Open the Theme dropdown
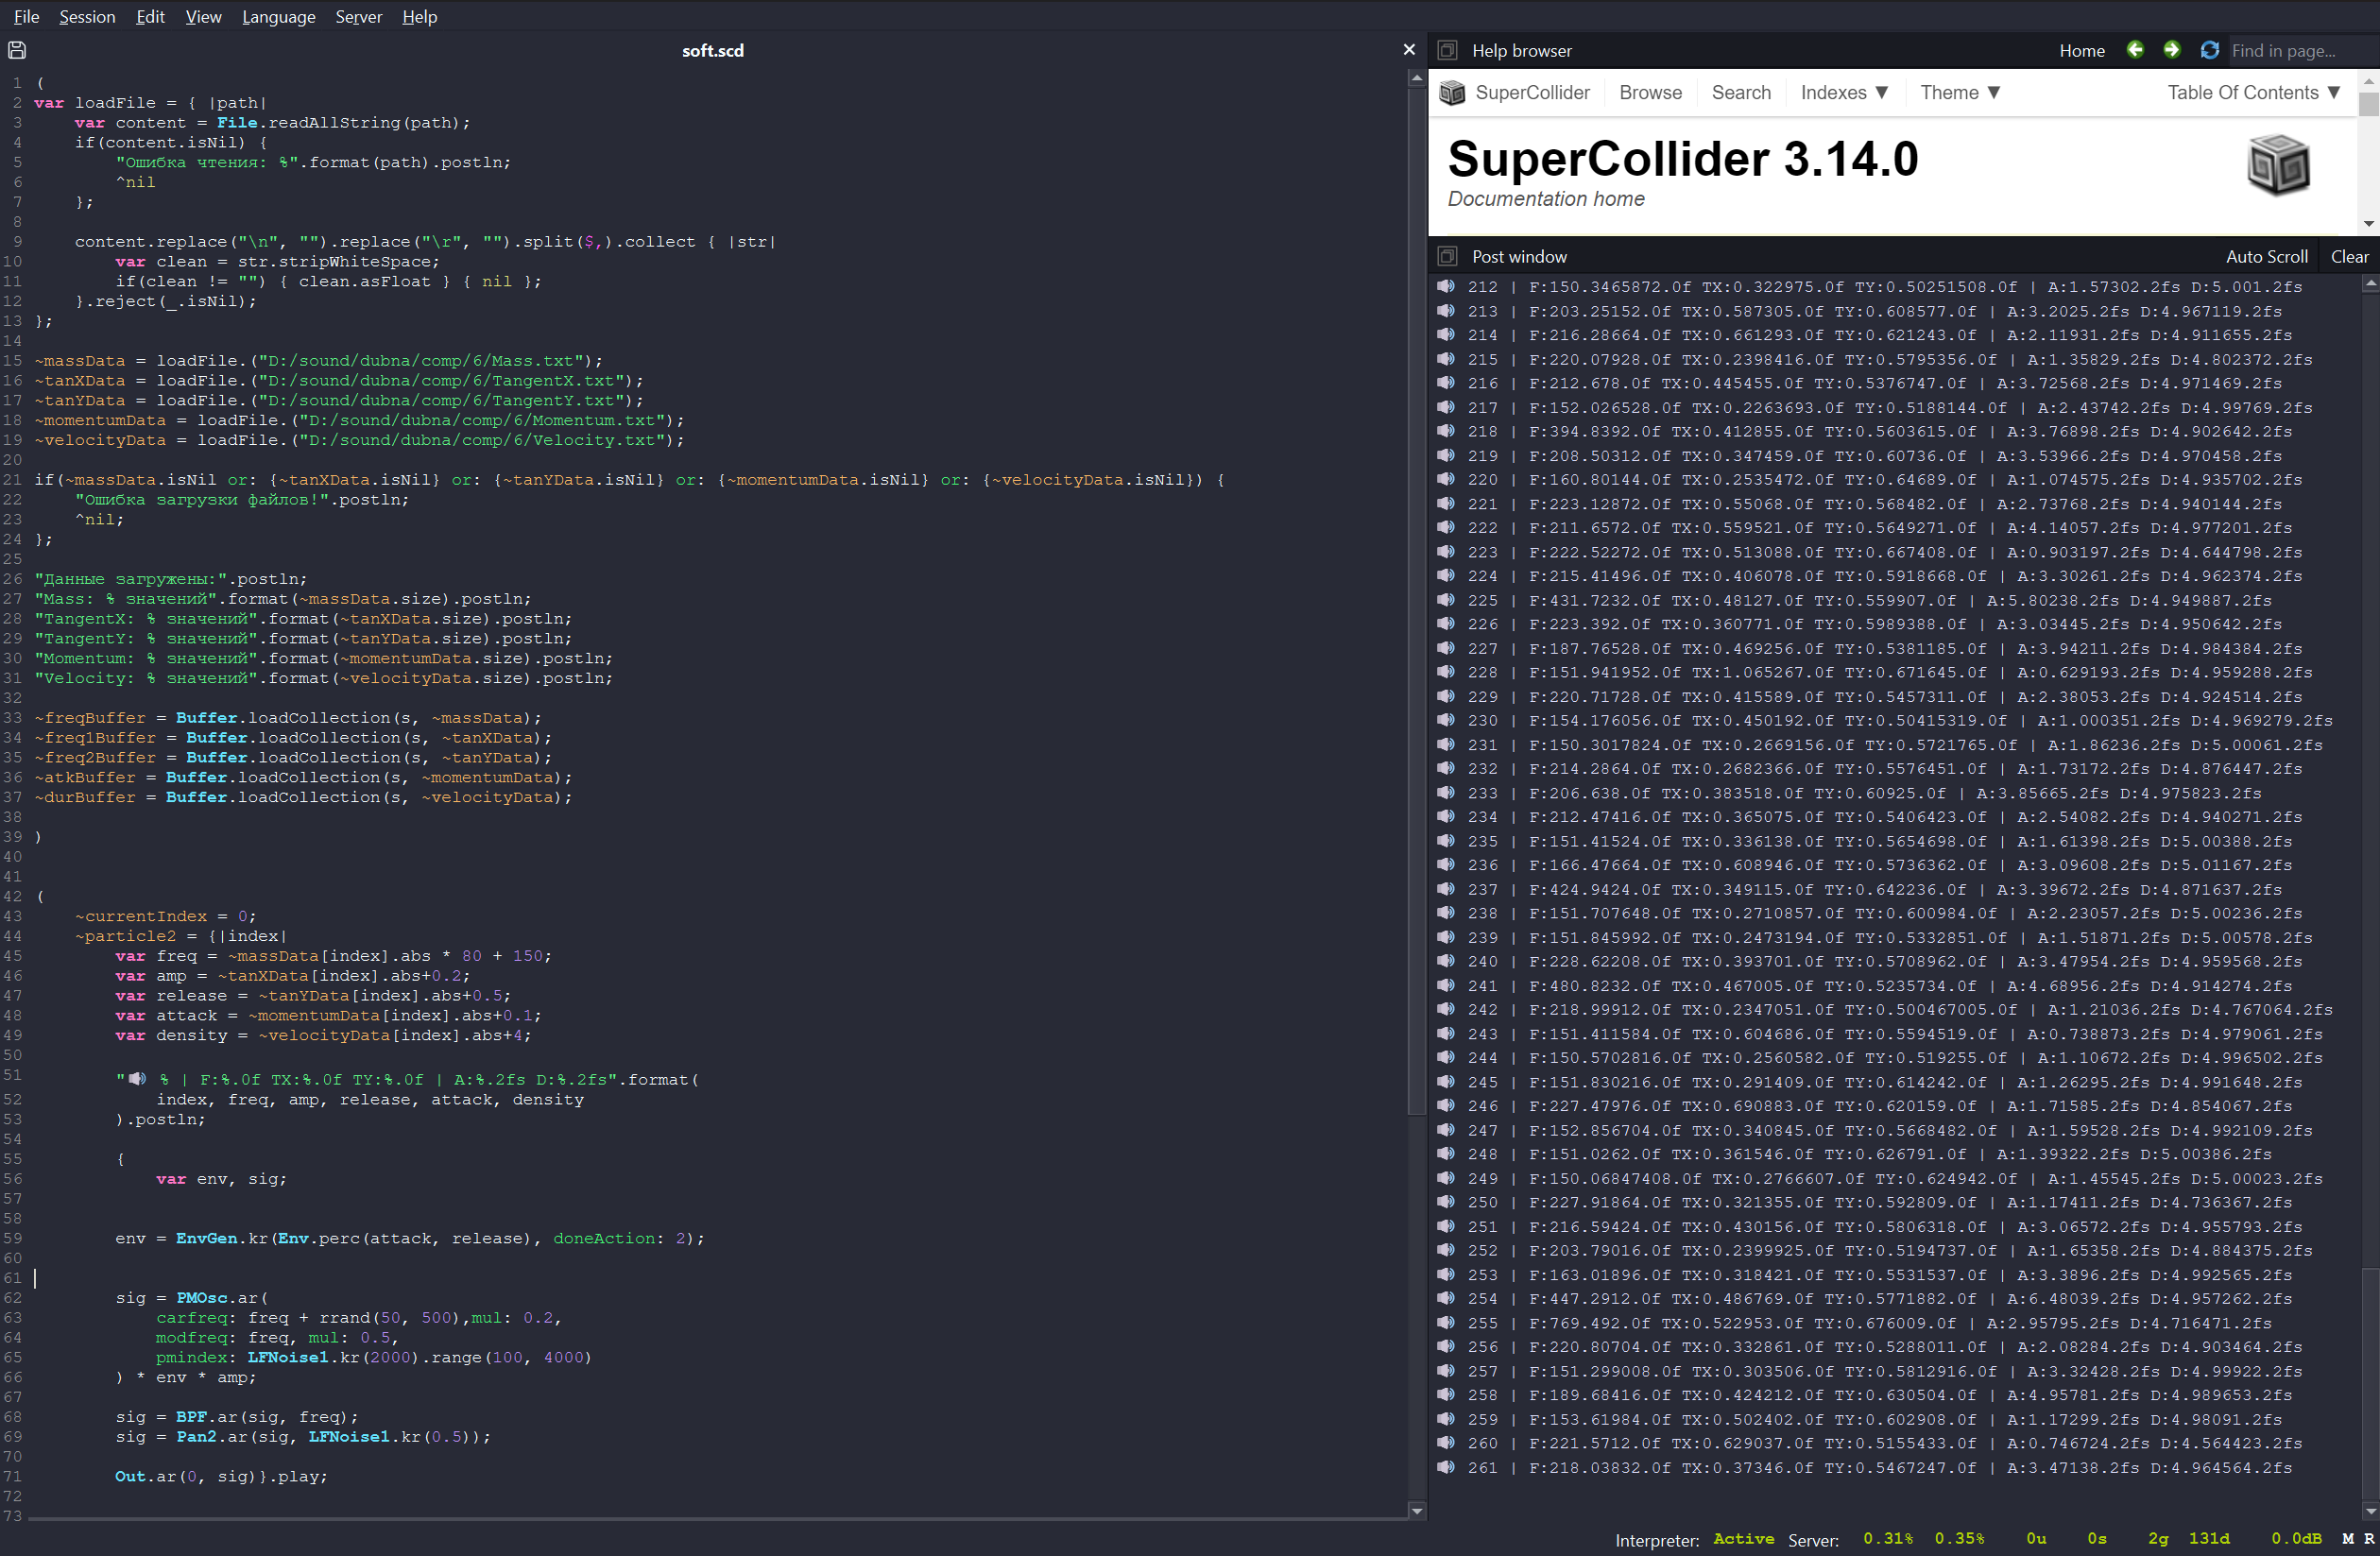The height and width of the screenshot is (1556, 2380). click(1959, 93)
